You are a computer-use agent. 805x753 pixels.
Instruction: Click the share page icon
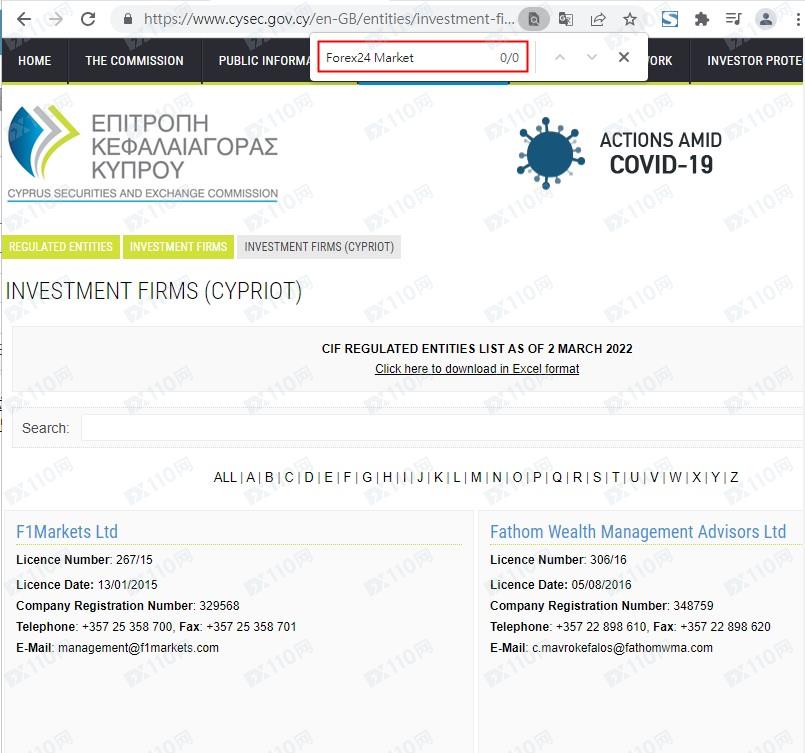tap(598, 19)
